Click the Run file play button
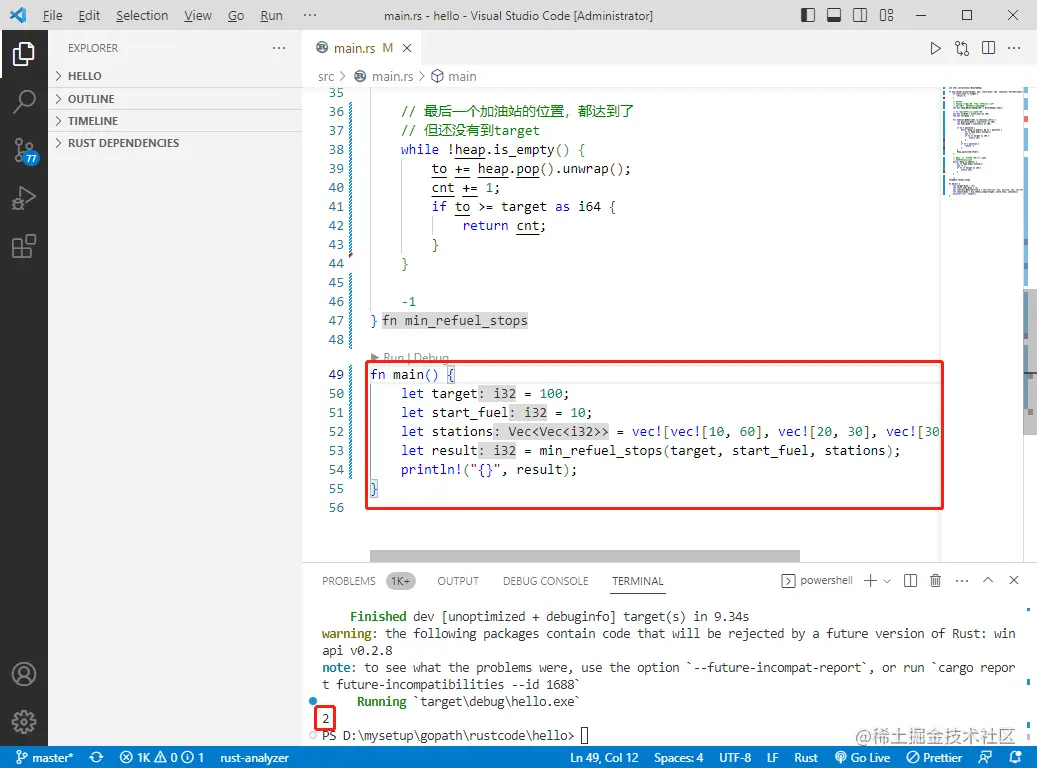The height and width of the screenshot is (768, 1037). 935,48
